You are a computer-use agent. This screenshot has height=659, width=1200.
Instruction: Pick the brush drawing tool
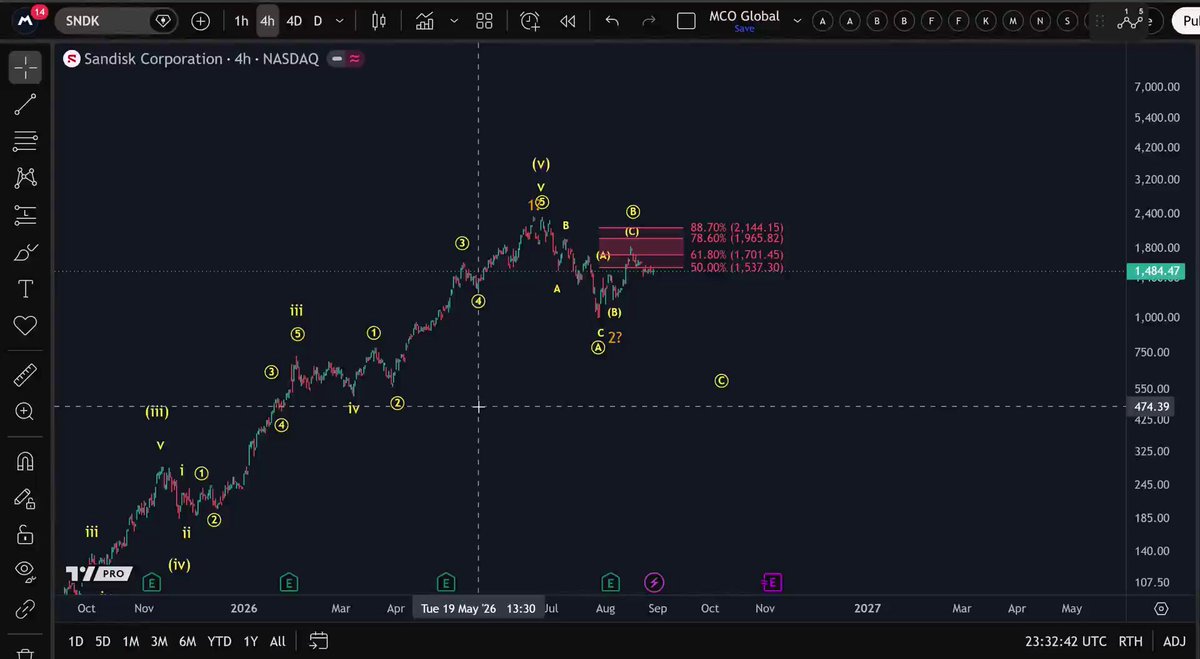(25, 252)
